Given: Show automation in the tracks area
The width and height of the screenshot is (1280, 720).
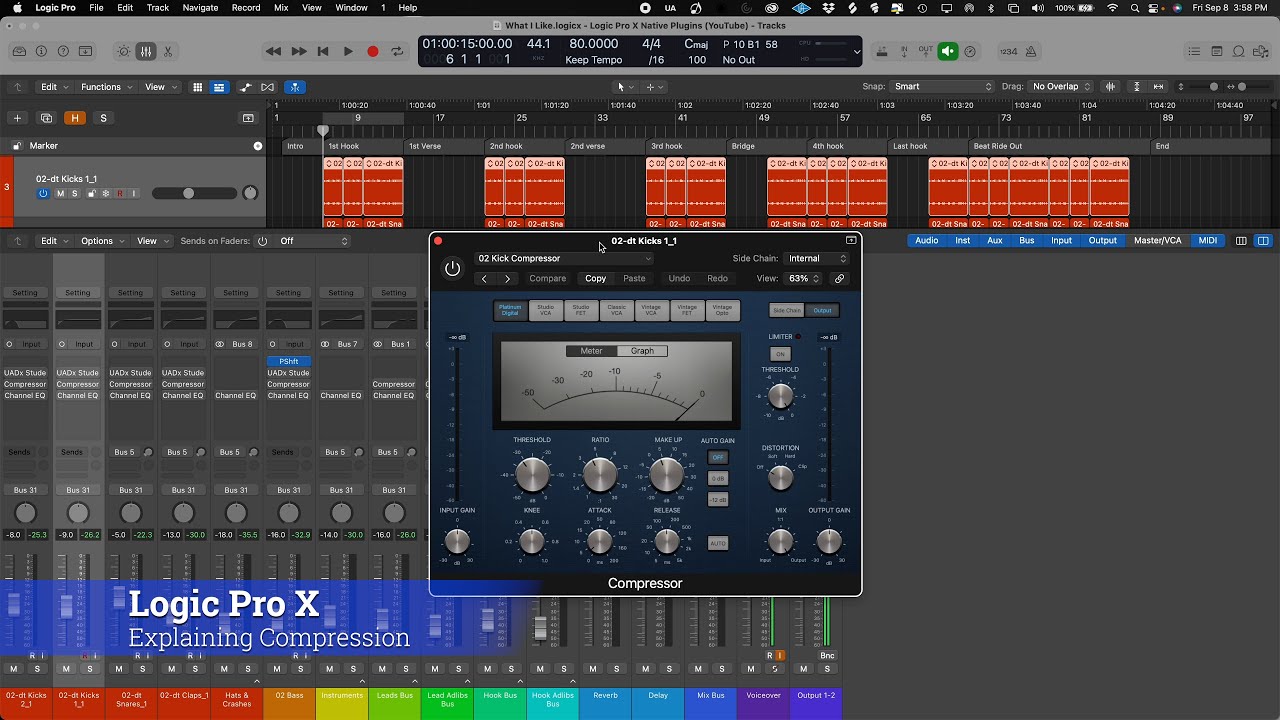Looking at the screenshot, I should [246, 87].
